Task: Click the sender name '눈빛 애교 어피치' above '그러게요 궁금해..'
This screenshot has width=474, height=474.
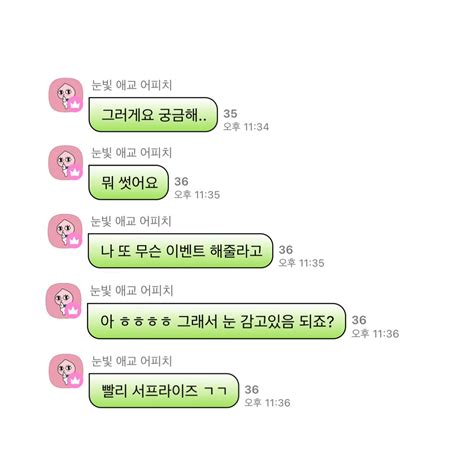Action: click(132, 85)
